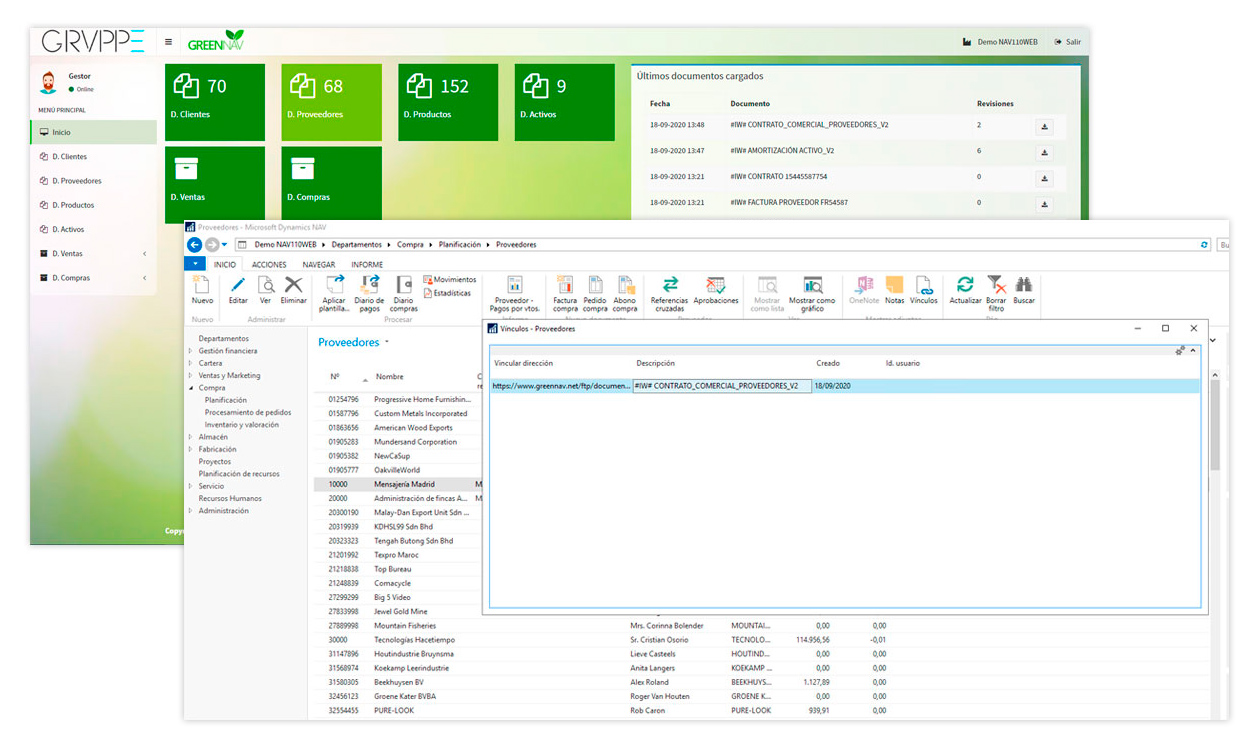This screenshot has width=1255, height=746.
Task: Switch to the ACCIONES ribbon tab
Action: [269, 265]
